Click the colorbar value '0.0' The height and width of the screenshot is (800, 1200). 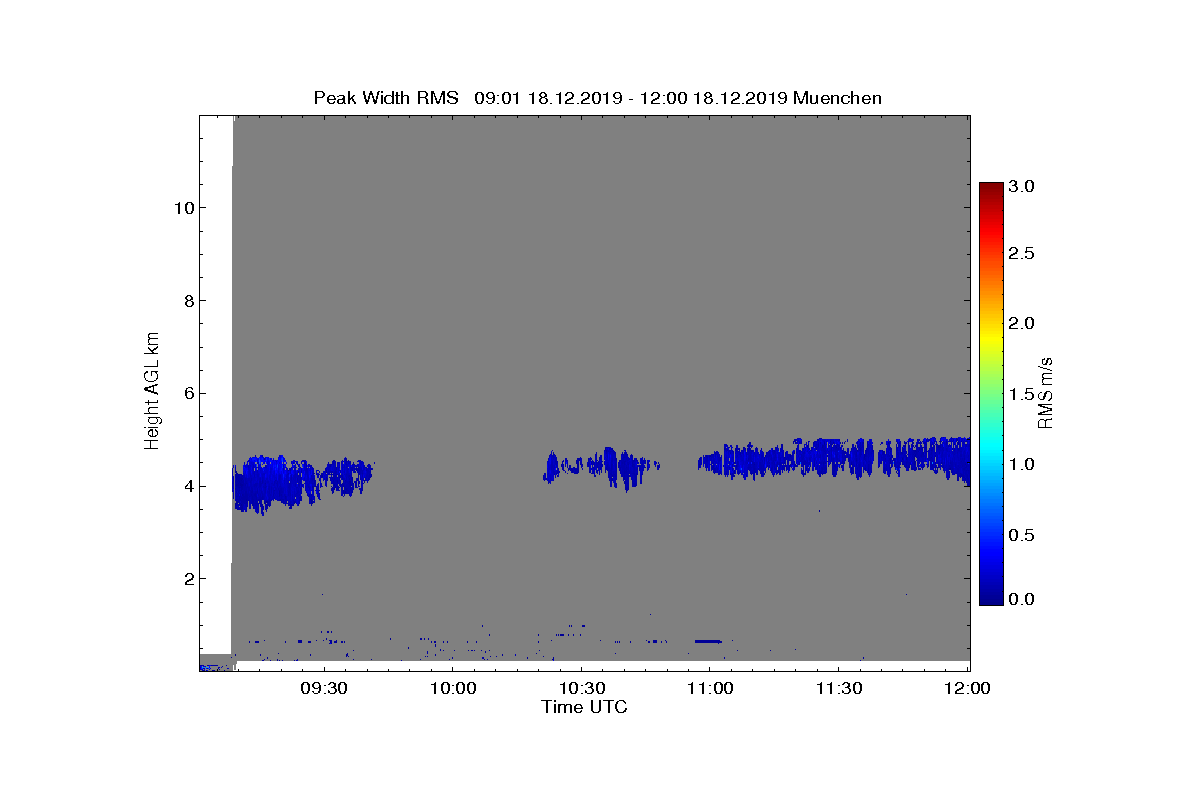1021,599
